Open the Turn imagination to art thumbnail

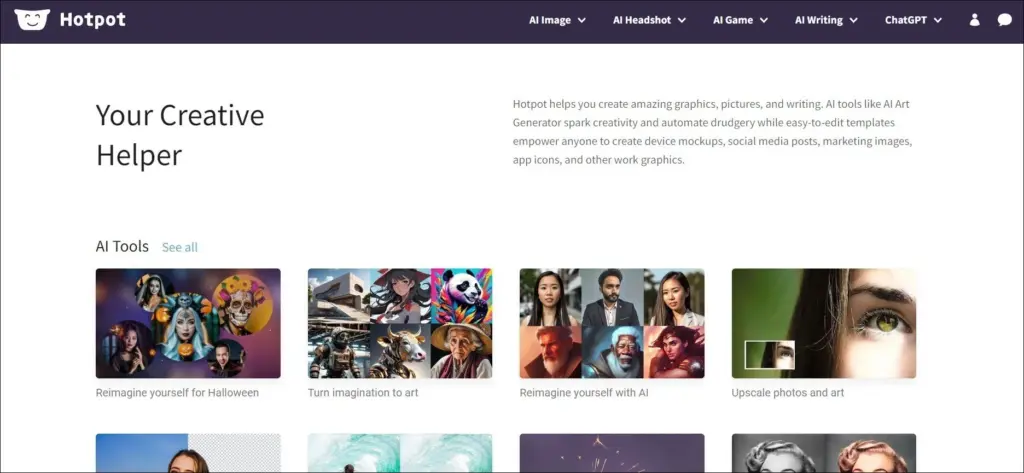point(400,323)
